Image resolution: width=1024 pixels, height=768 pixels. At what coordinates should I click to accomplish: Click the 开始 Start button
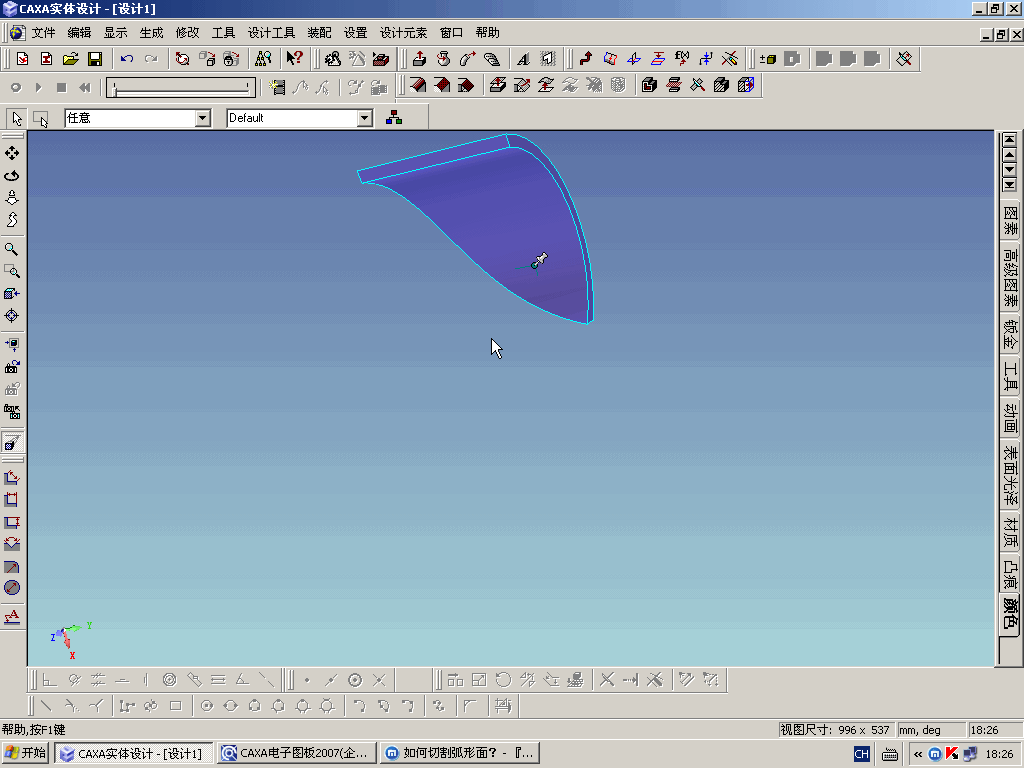tap(25, 753)
